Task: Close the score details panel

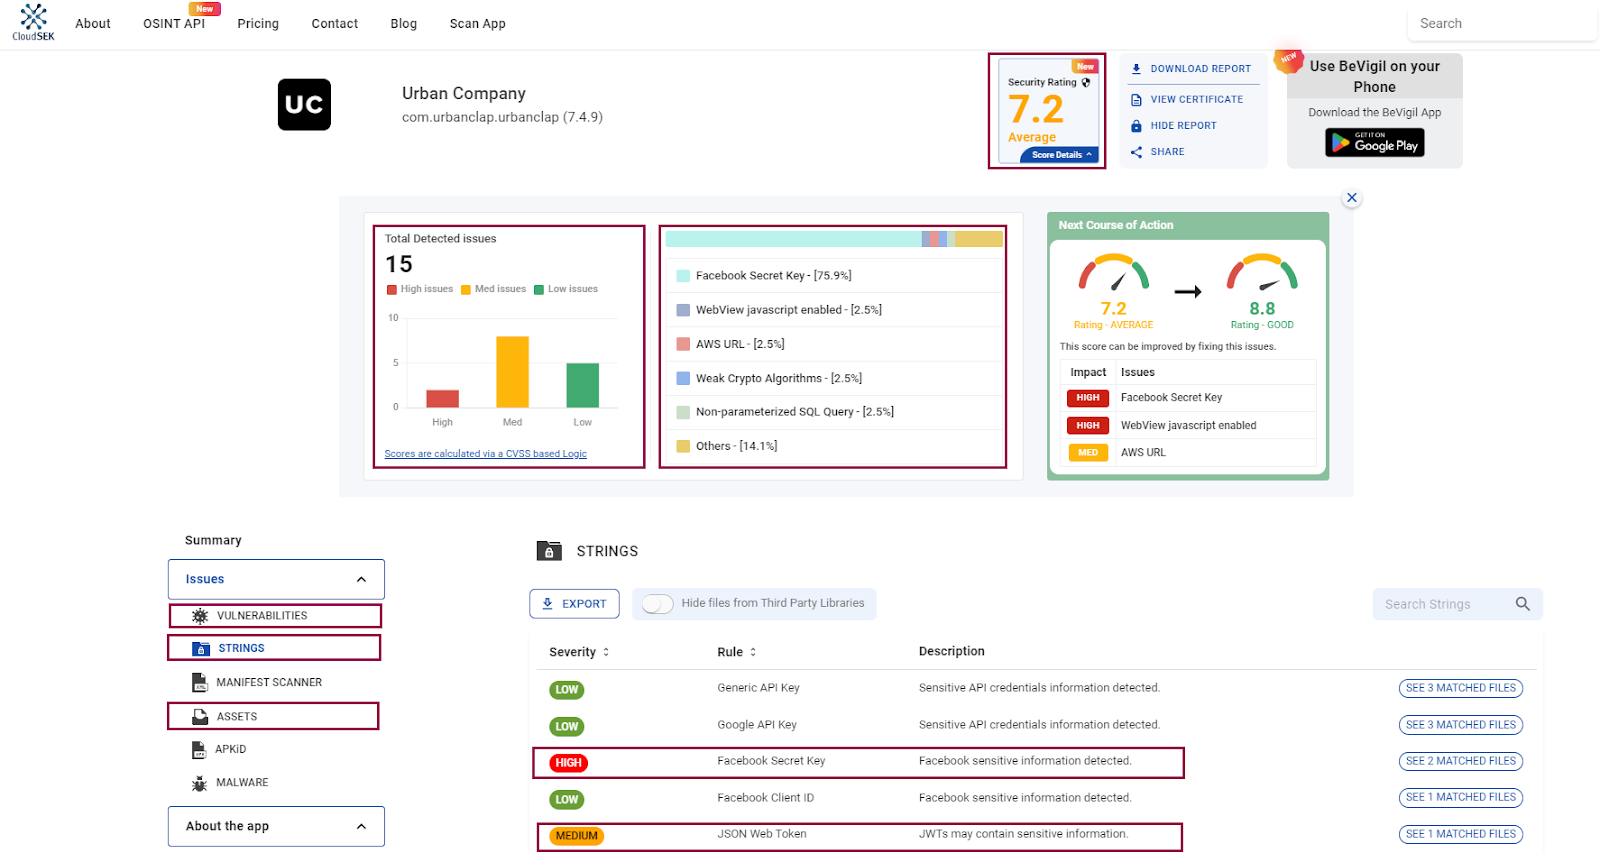Action: 1352,198
